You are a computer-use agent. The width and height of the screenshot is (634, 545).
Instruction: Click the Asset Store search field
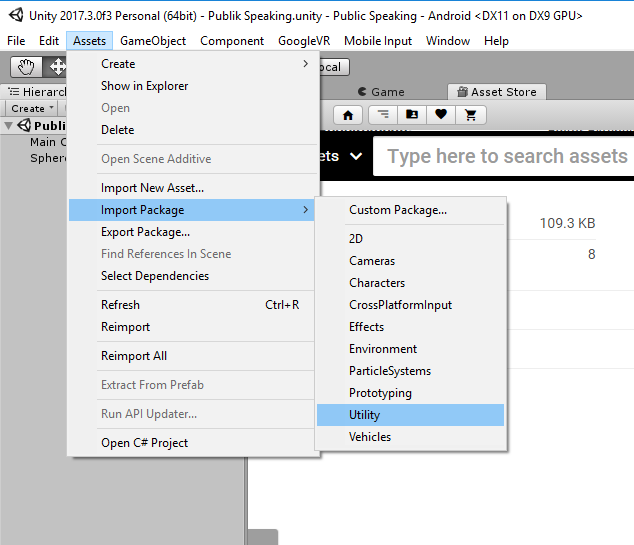503,156
